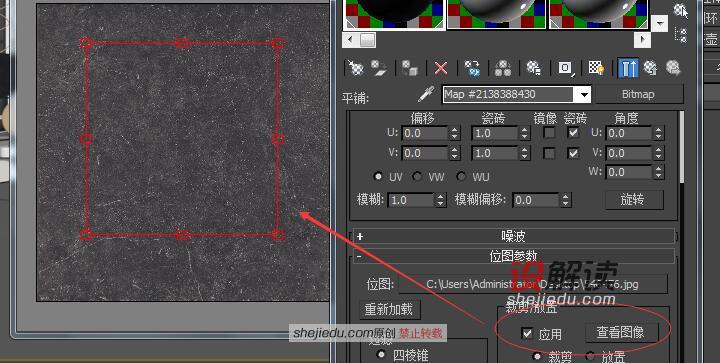Select the black sample sphere slot
This screenshot has height=363, width=720.
click(394, 14)
